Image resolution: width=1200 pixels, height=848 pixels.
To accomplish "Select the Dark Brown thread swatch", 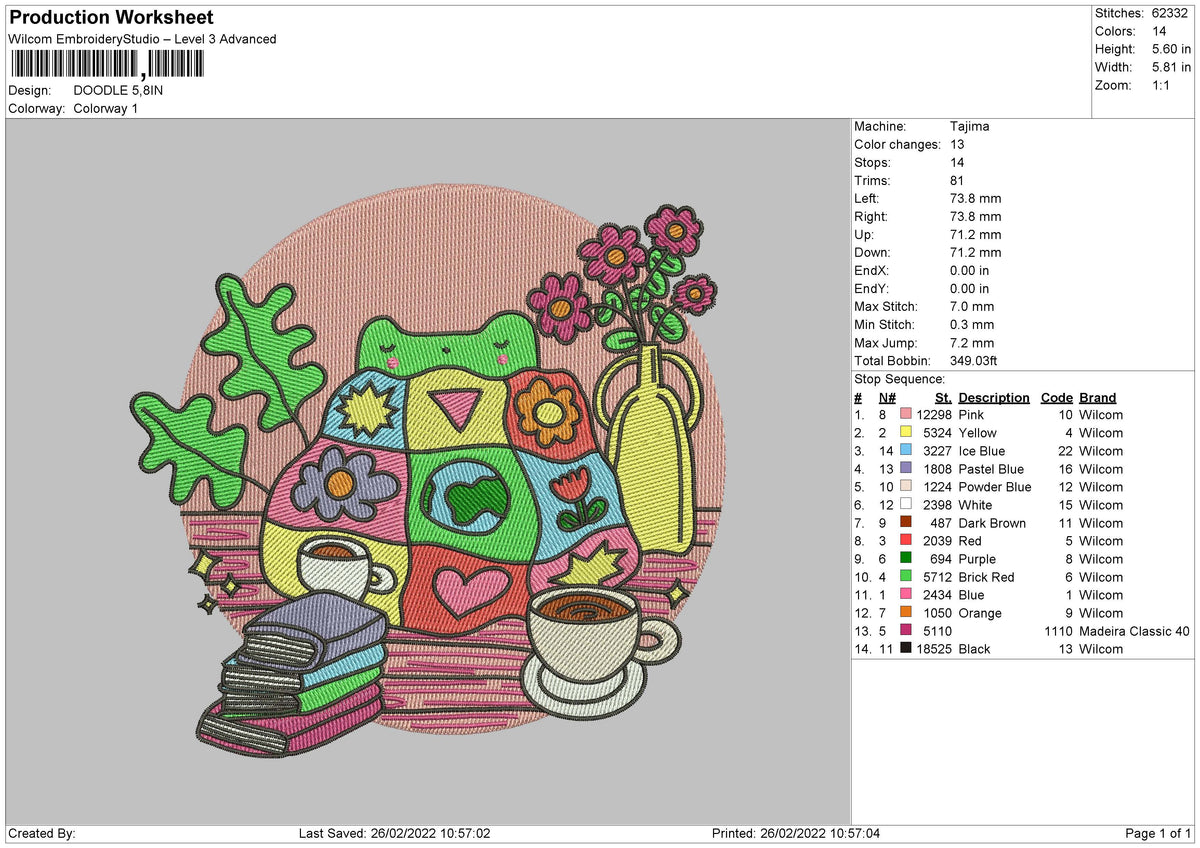I will 906,523.
